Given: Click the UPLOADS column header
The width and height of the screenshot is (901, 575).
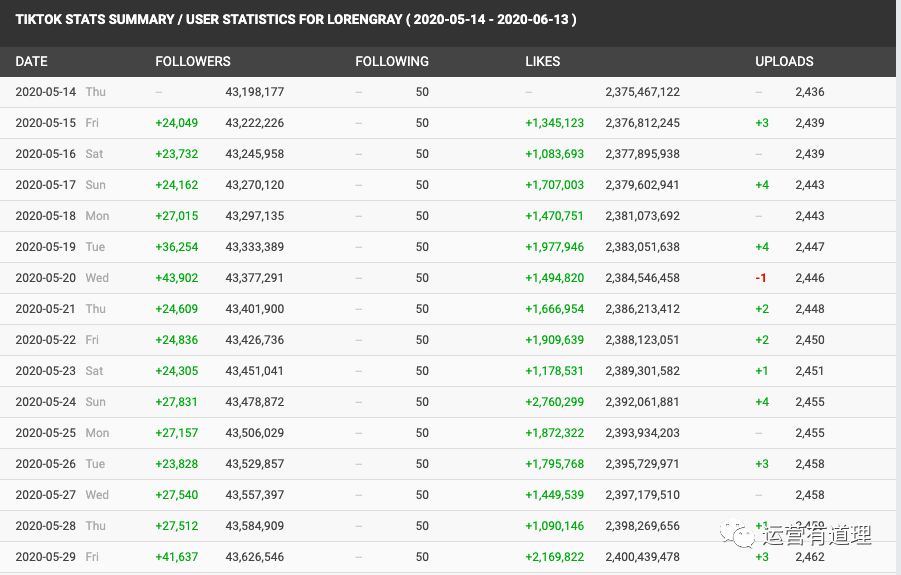Looking at the screenshot, I should 784,61.
